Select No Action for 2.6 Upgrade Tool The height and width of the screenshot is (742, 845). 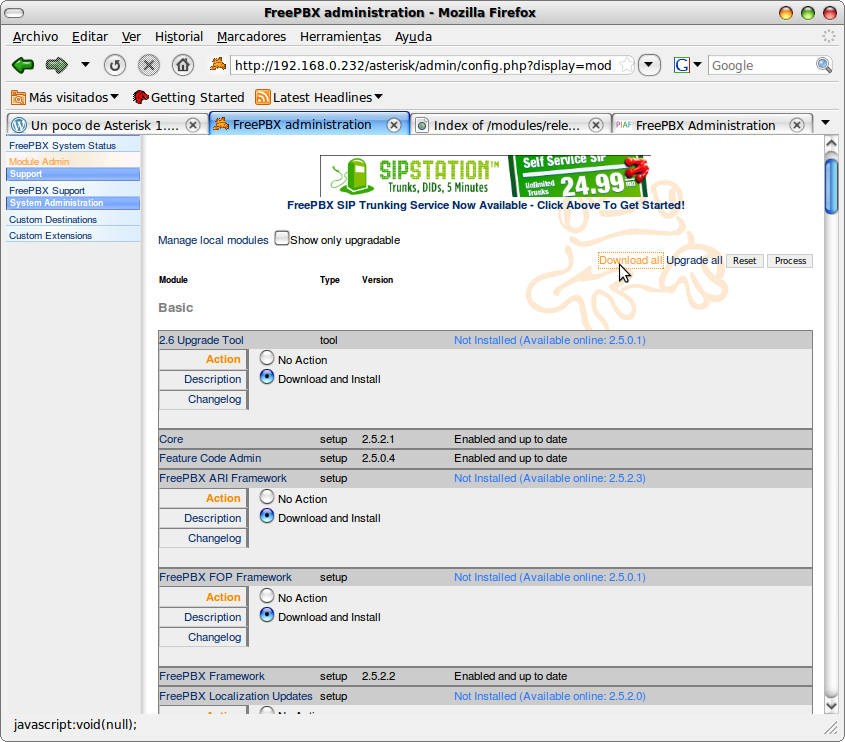tap(267, 358)
